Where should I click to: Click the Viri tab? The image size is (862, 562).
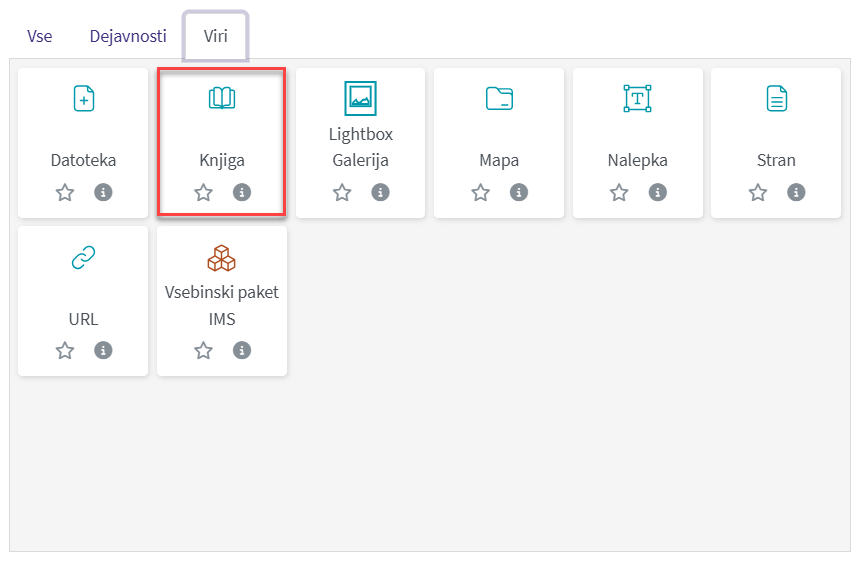[x=216, y=37]
